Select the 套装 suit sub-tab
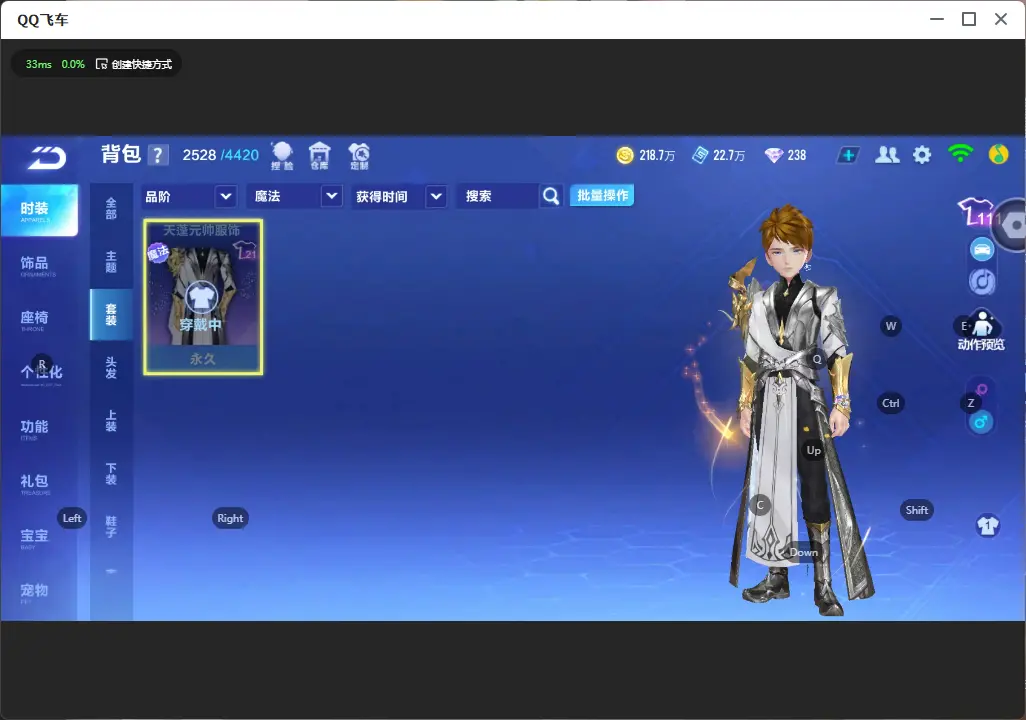This screenshot has height=720, width=1026. pos(111,315)
